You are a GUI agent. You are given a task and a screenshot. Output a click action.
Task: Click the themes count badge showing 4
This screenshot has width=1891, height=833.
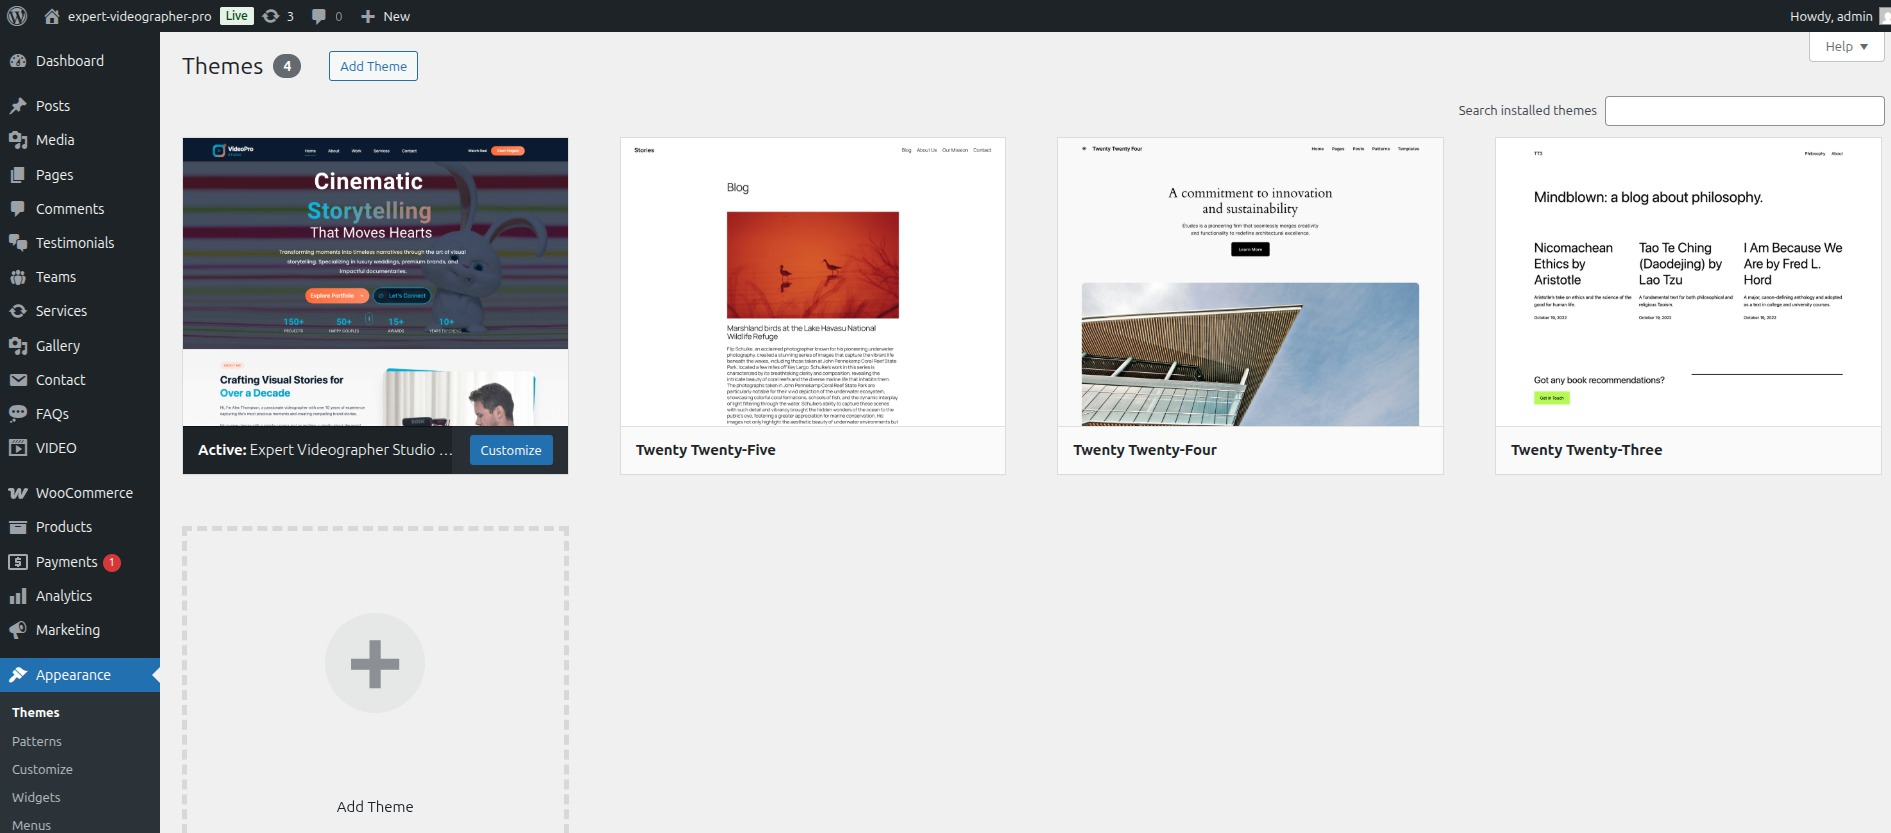[x=287, y=66]
